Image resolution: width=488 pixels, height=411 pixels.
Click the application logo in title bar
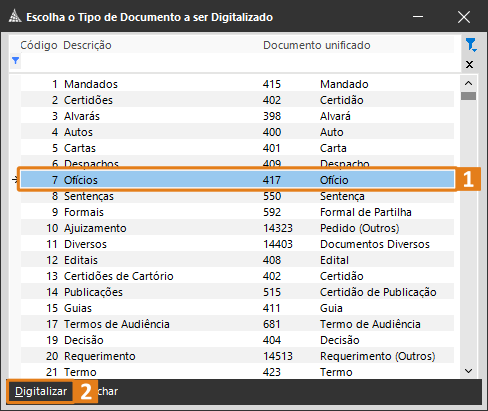coord(14,16)
